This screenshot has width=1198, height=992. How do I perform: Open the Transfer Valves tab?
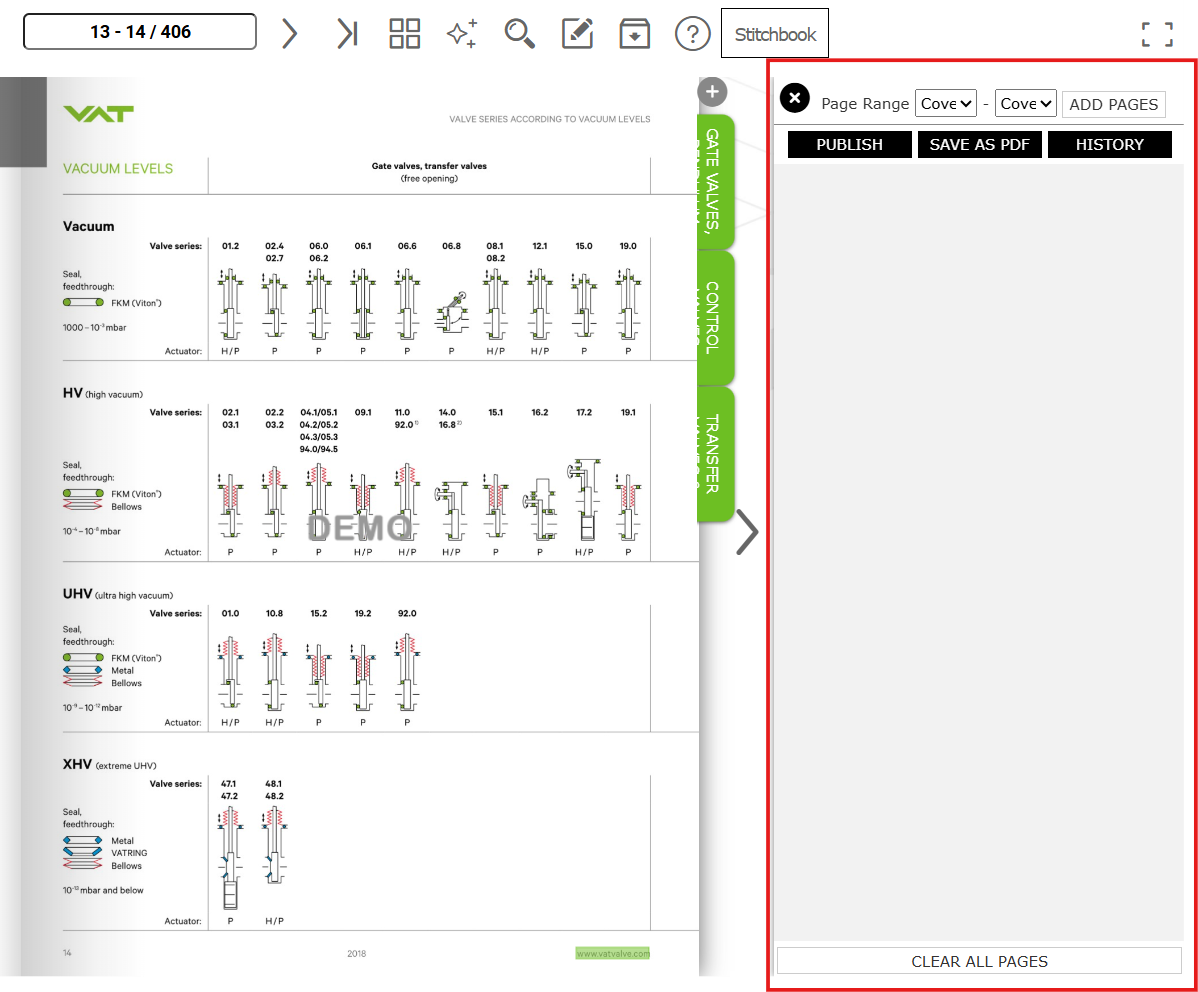click(x=714, y=454)
